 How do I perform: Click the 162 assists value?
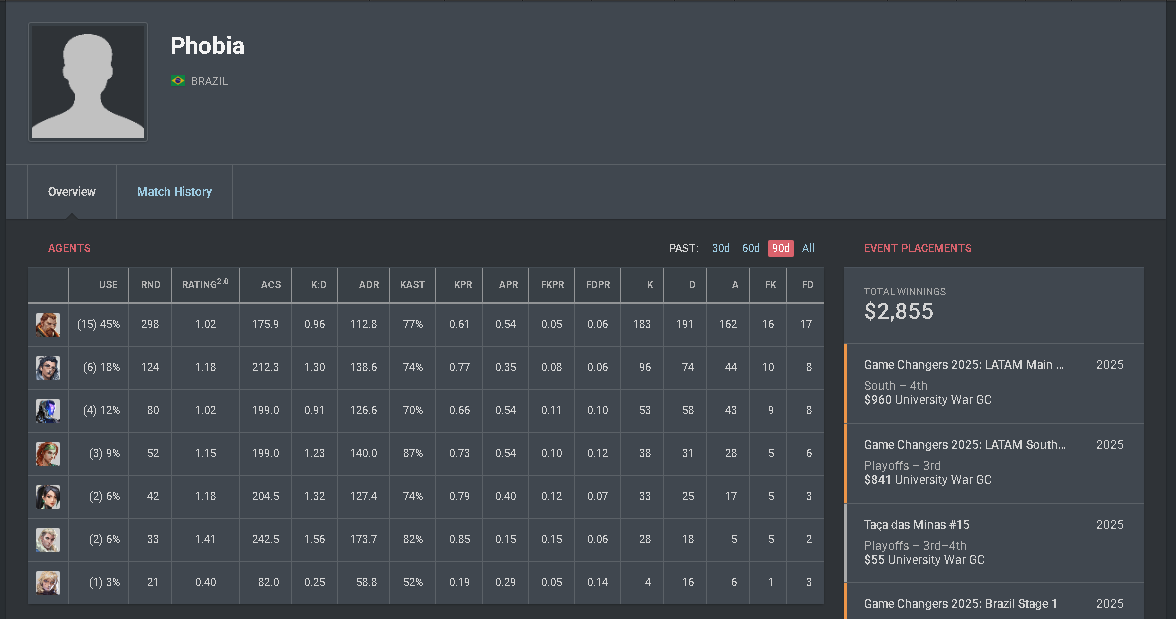point(728,325)
